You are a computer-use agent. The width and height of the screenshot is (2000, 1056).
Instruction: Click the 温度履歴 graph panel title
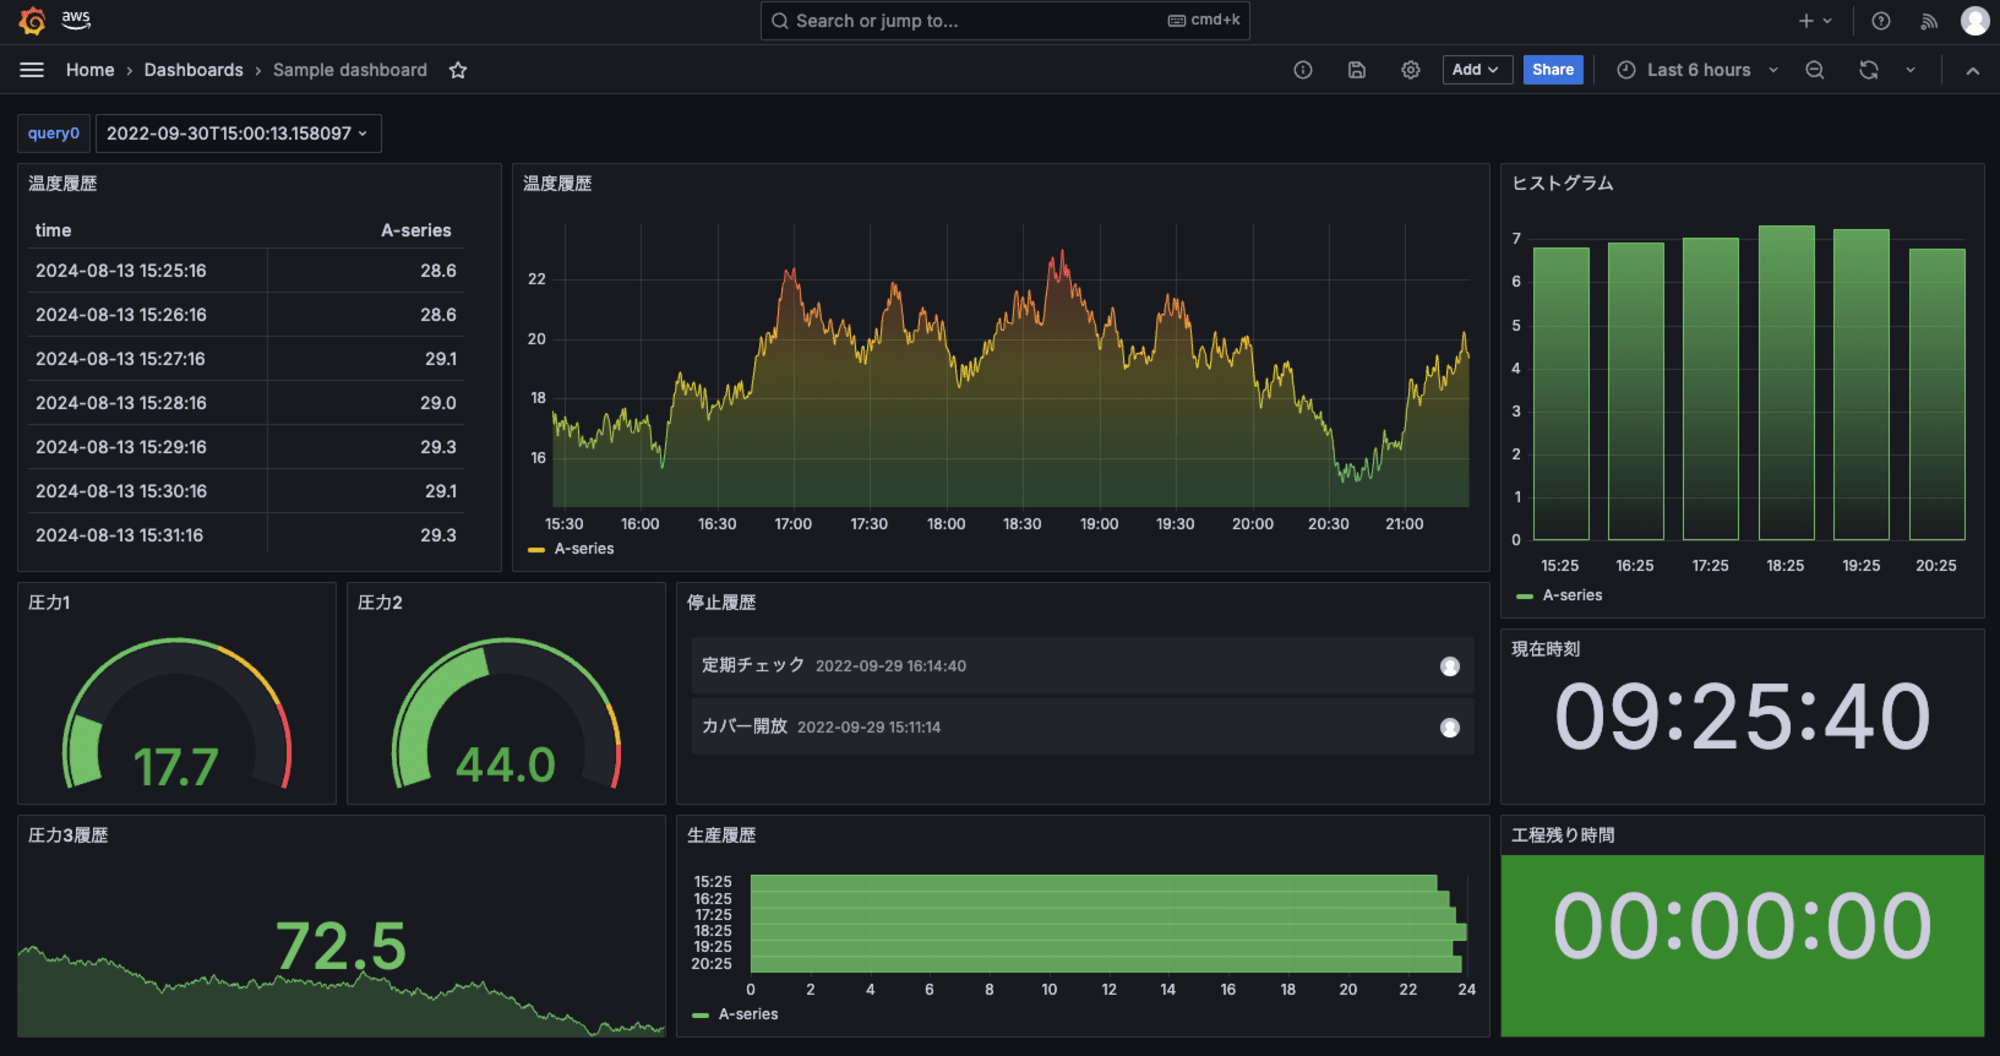tap(558, 183)
